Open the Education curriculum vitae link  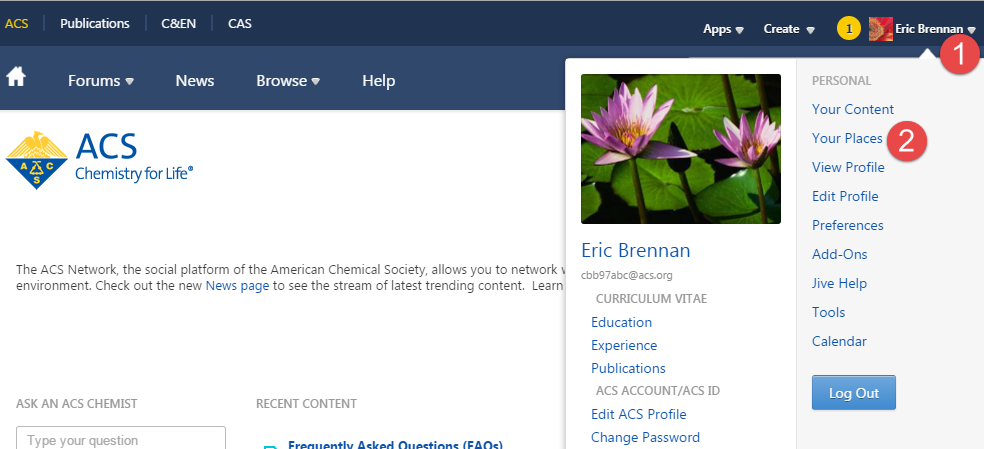[621, 322]
